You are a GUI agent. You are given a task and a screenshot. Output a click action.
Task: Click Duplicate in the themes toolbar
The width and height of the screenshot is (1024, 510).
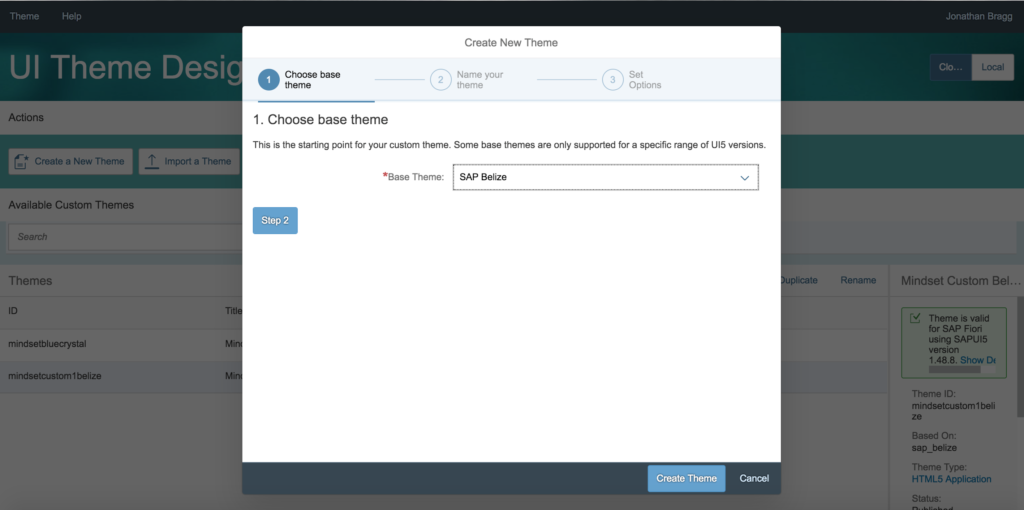click(798, 280)
